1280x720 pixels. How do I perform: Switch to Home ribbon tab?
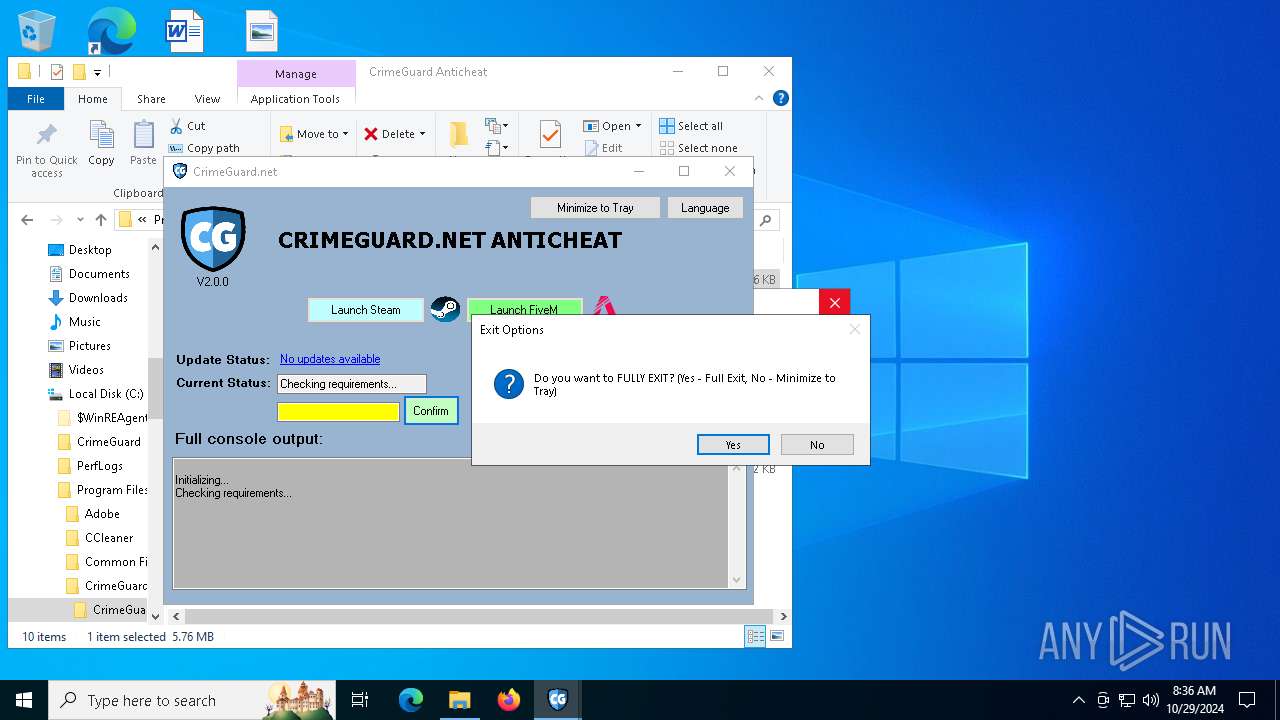coord(93,99)
